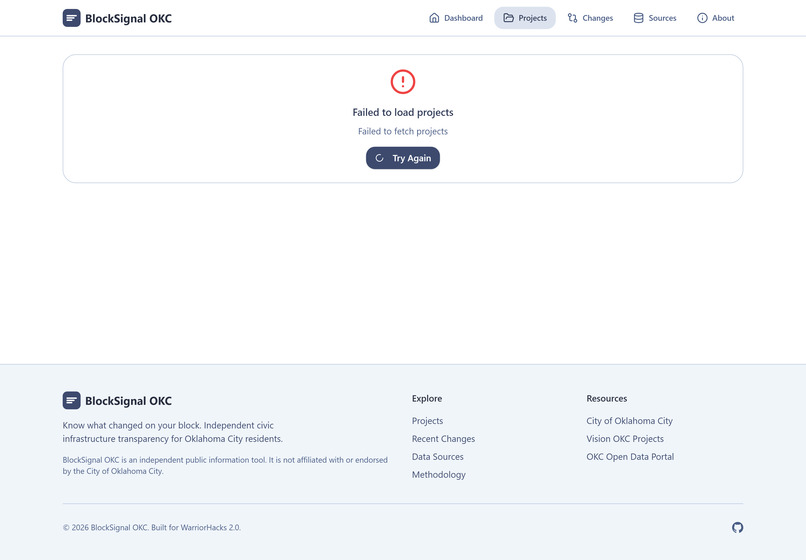Click the 'Failed to fetch projects' message
Image resolution: width=806 pixels, height=560 pixels.
403,131
